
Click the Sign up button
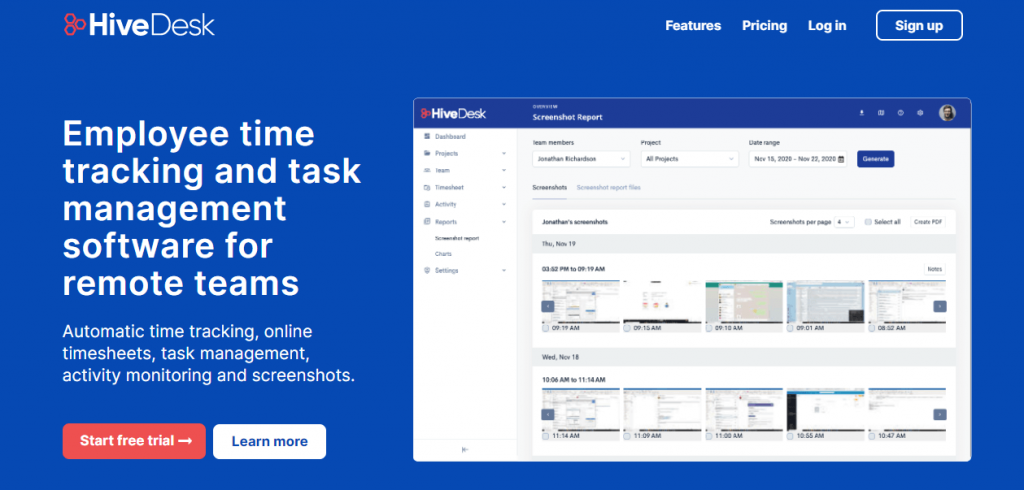919,25
